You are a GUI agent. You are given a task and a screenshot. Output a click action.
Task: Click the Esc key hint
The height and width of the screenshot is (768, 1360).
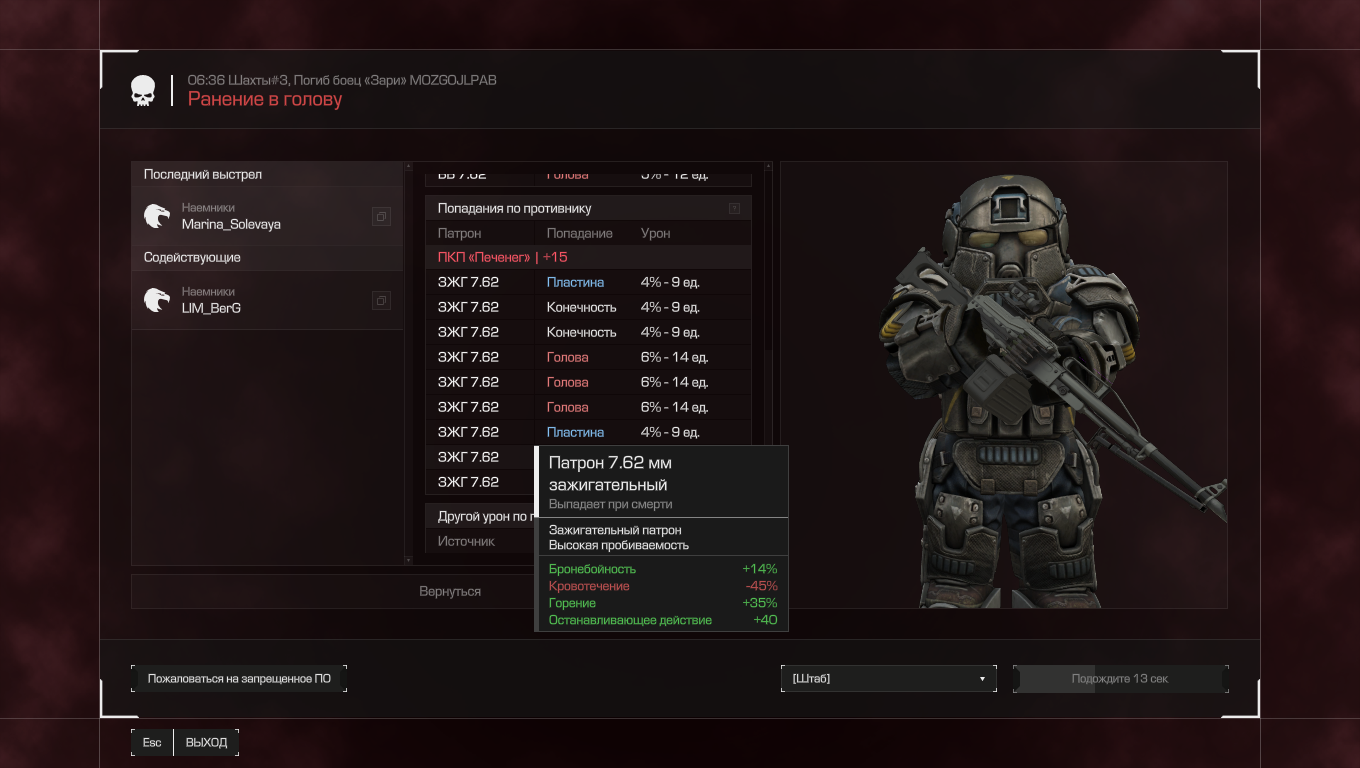coord(152,742)
